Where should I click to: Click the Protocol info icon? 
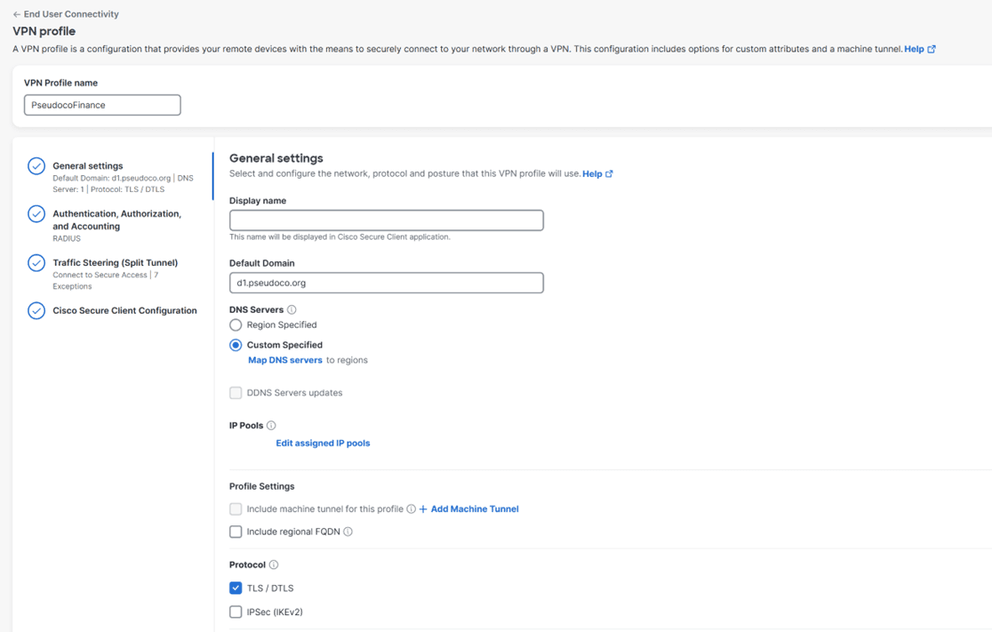coord(273,564)
